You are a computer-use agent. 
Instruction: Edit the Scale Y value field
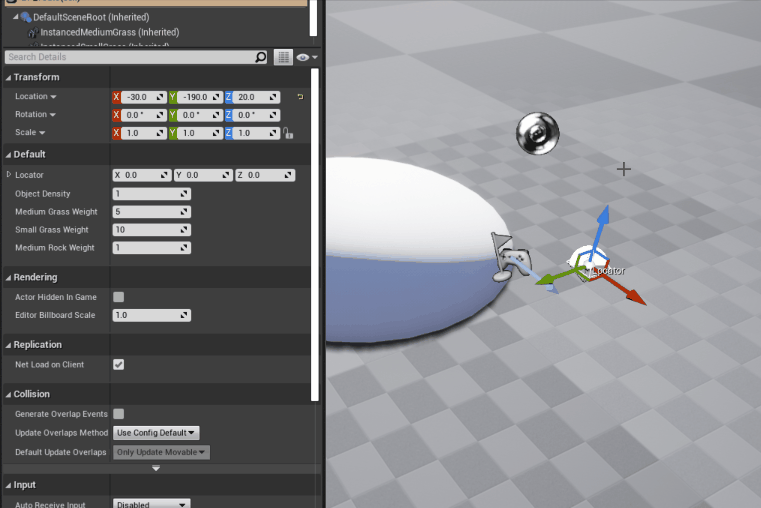pyautogui.click(x=200, y=133)
